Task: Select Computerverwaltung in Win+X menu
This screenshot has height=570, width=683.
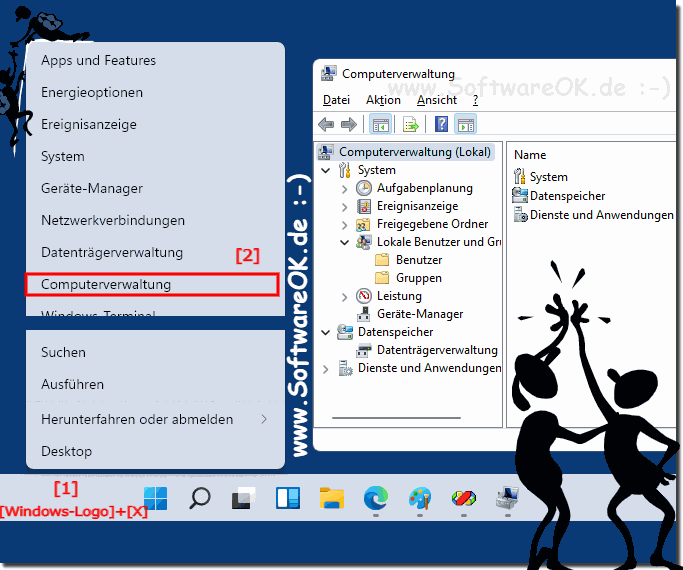Action: (152, 284)
